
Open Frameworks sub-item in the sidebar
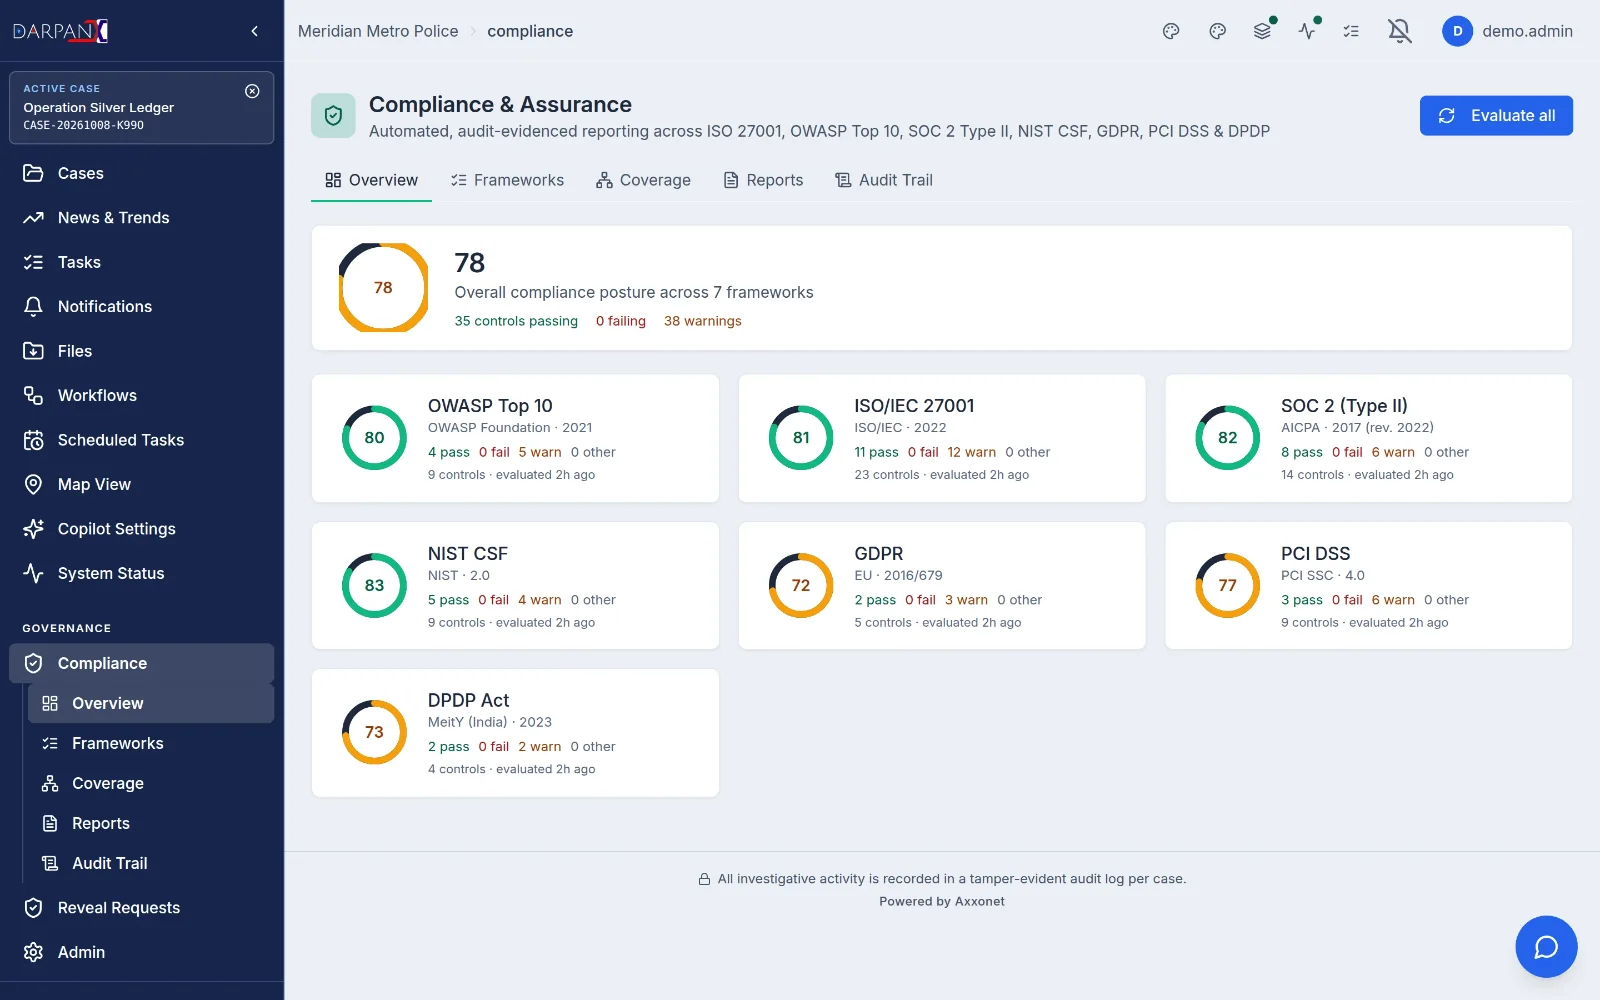point(151,743)
